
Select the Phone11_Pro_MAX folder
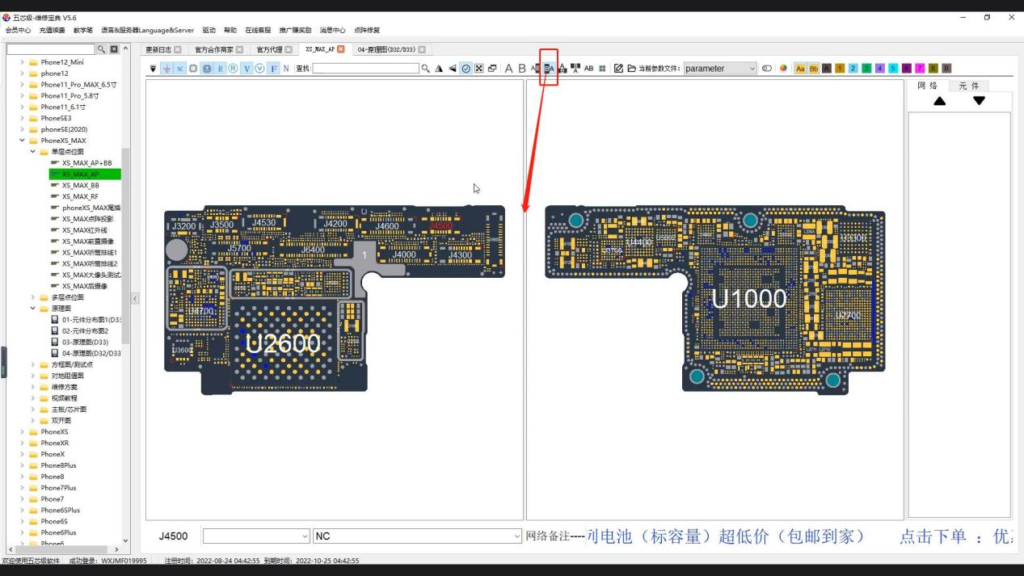point(78,85)
